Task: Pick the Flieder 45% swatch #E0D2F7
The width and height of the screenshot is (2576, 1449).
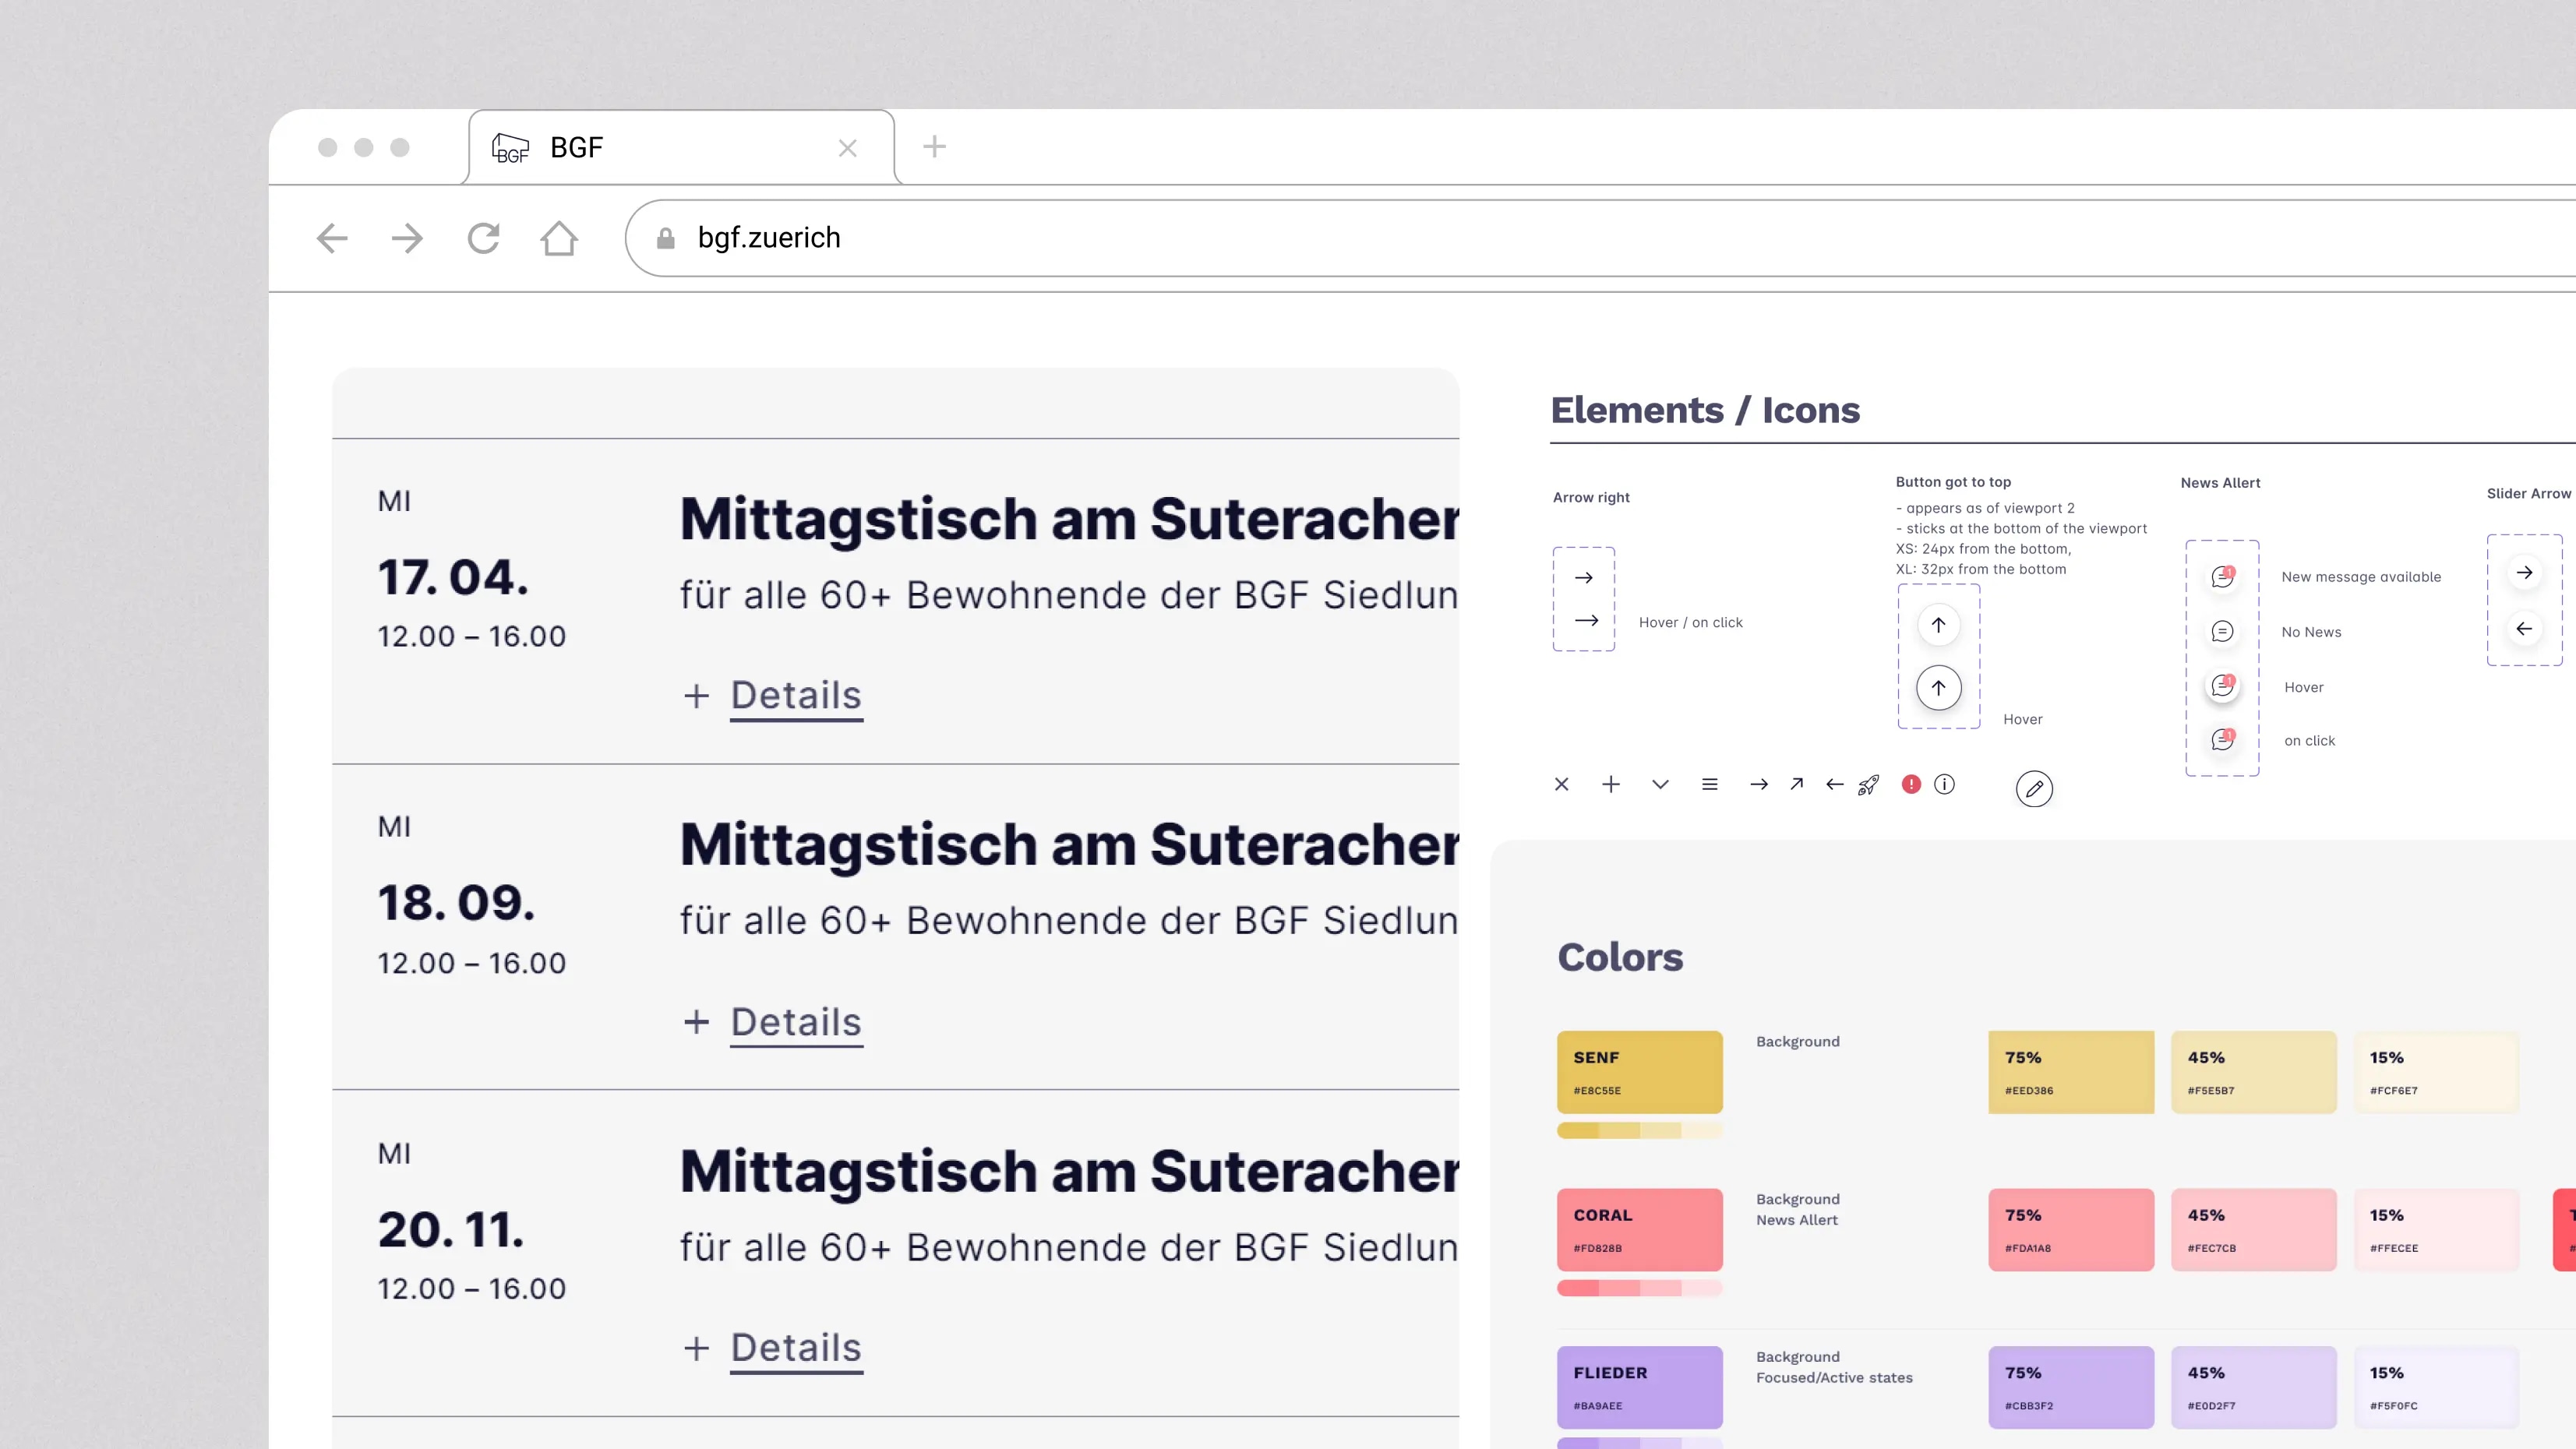Action: click(2254, 1387)
